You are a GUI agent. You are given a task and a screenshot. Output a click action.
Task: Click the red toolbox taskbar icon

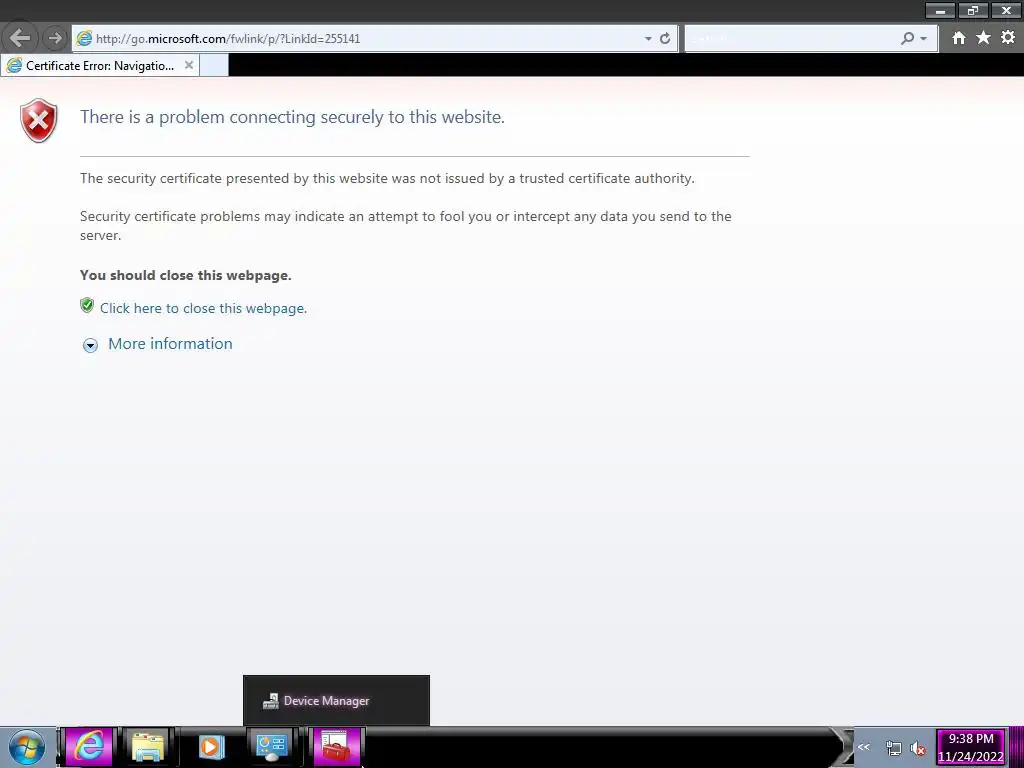335,746
